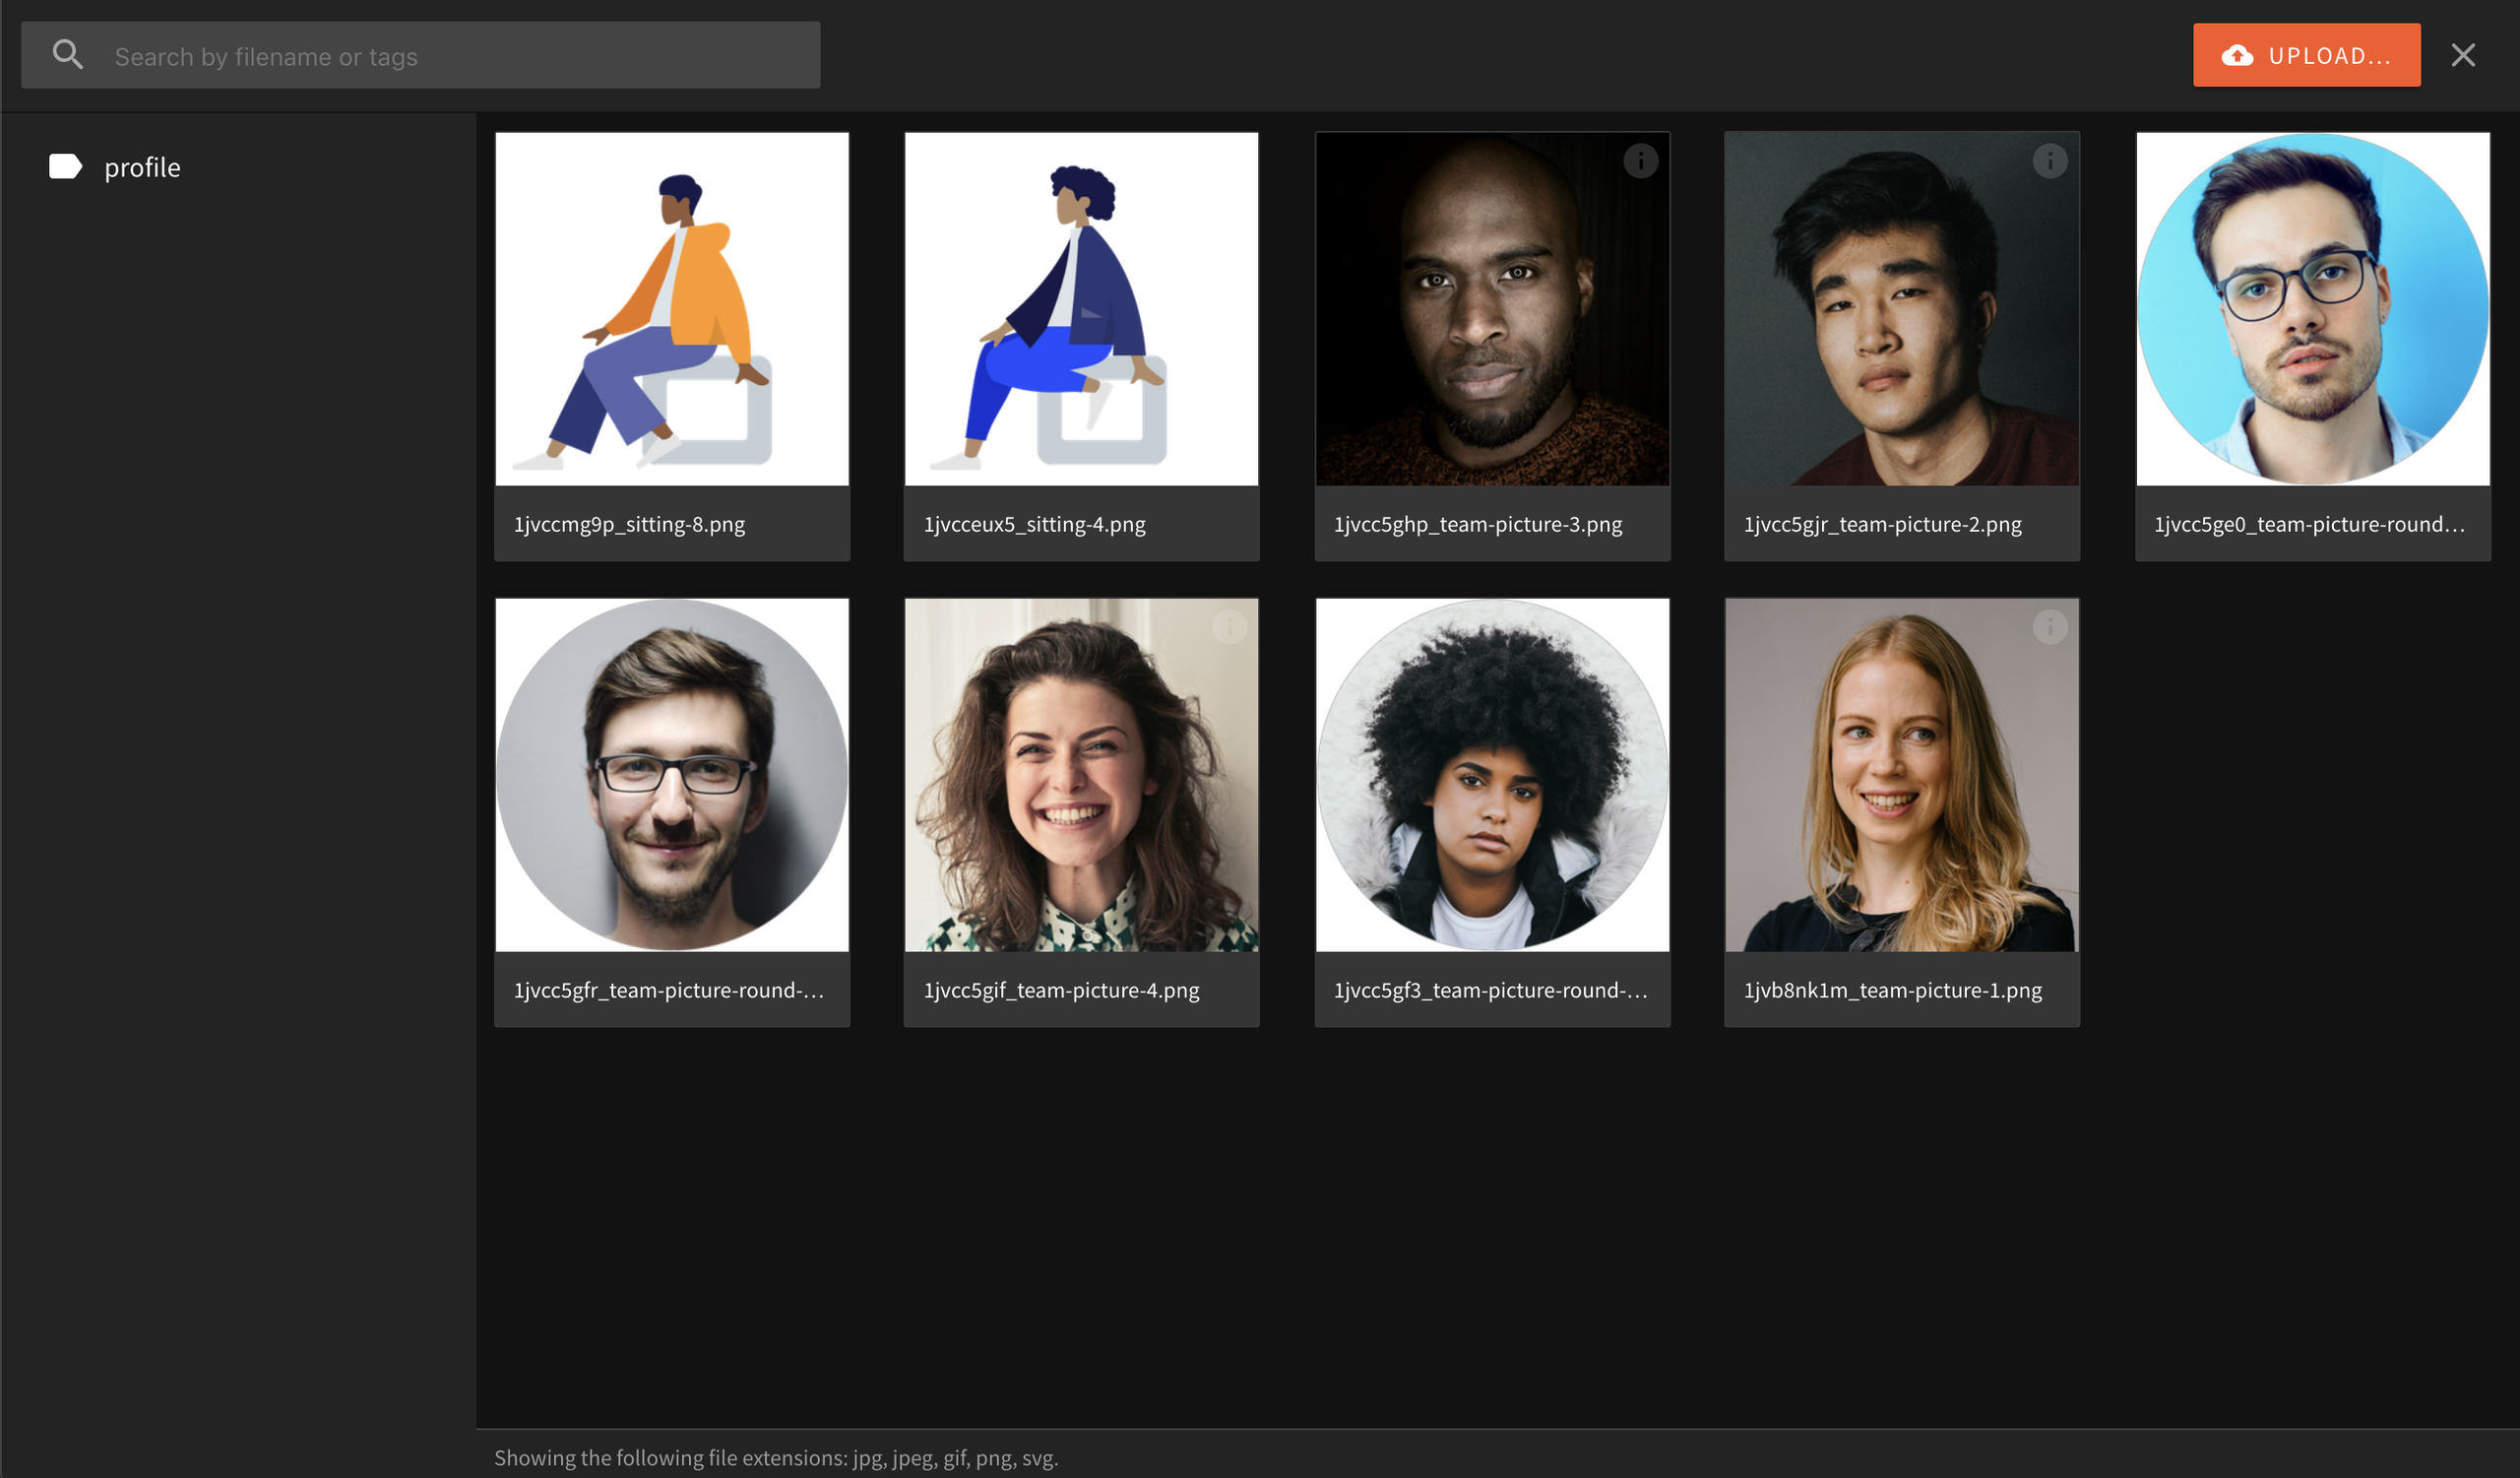The image size is (2520, 1478).
Task: Select 1jvcc5gfr round picture thumbnail
Action: 672,775
